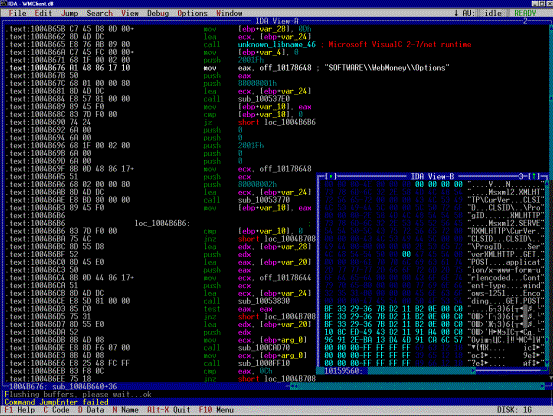This screenshot has height=416, width=553.
Task: Close IDA View-B using its corner box
Action: [x=330, y=176]
